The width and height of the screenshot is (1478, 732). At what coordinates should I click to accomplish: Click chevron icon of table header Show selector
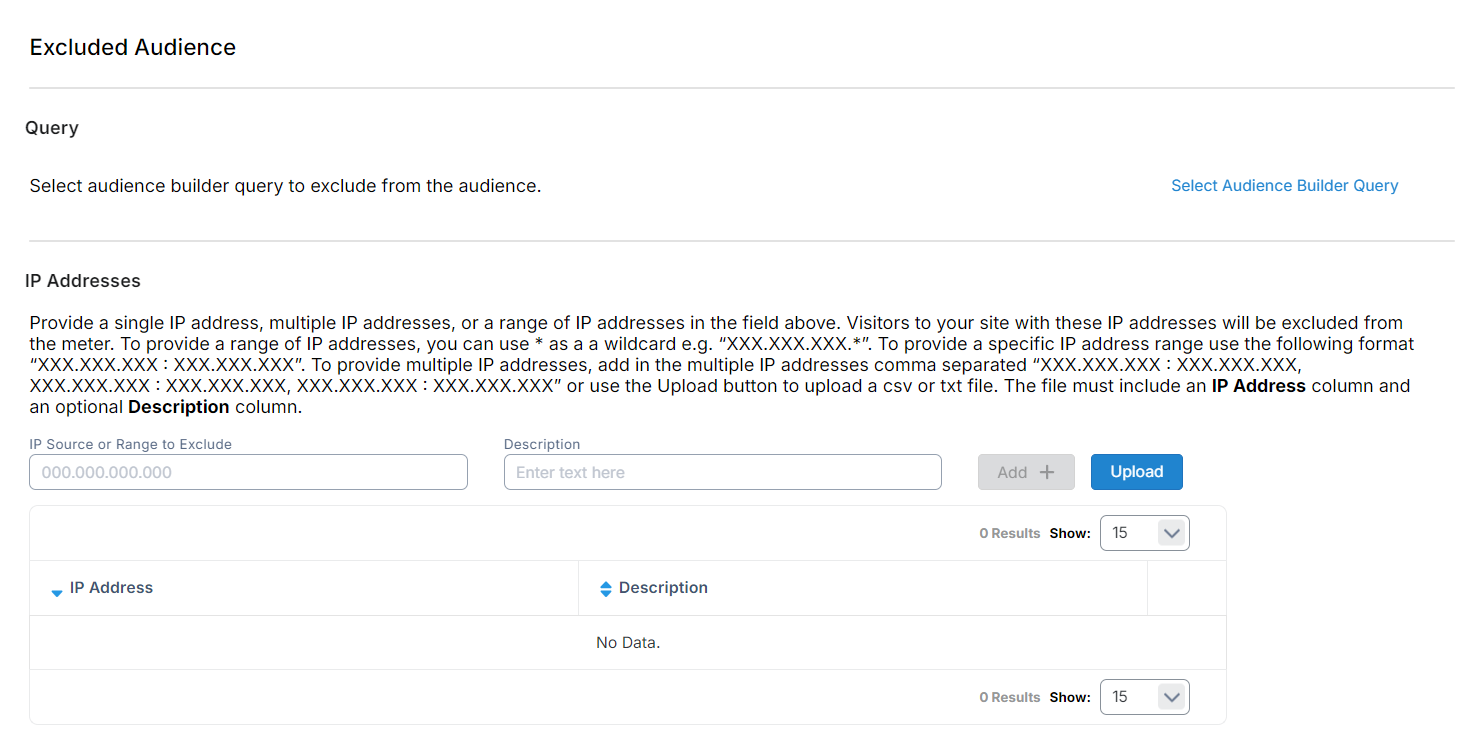tap(1171, 533)
